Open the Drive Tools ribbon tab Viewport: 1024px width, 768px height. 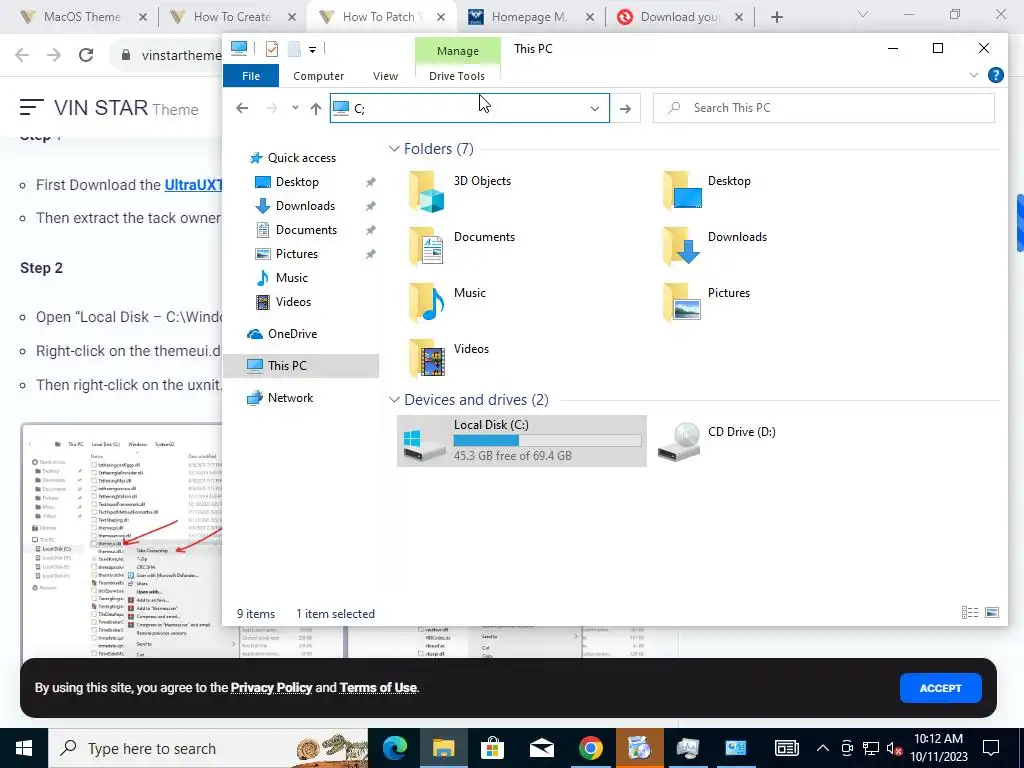(x=457, y=76)
